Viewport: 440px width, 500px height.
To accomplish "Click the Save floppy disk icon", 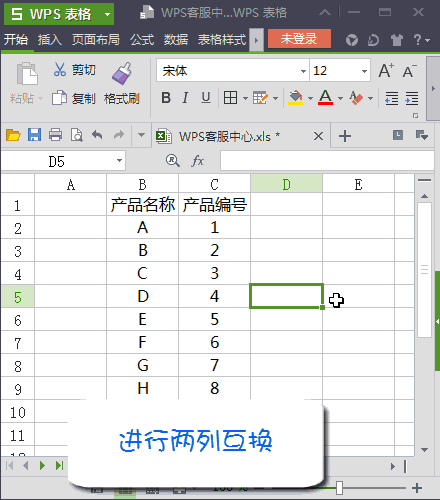I will [x=34, y=135].
